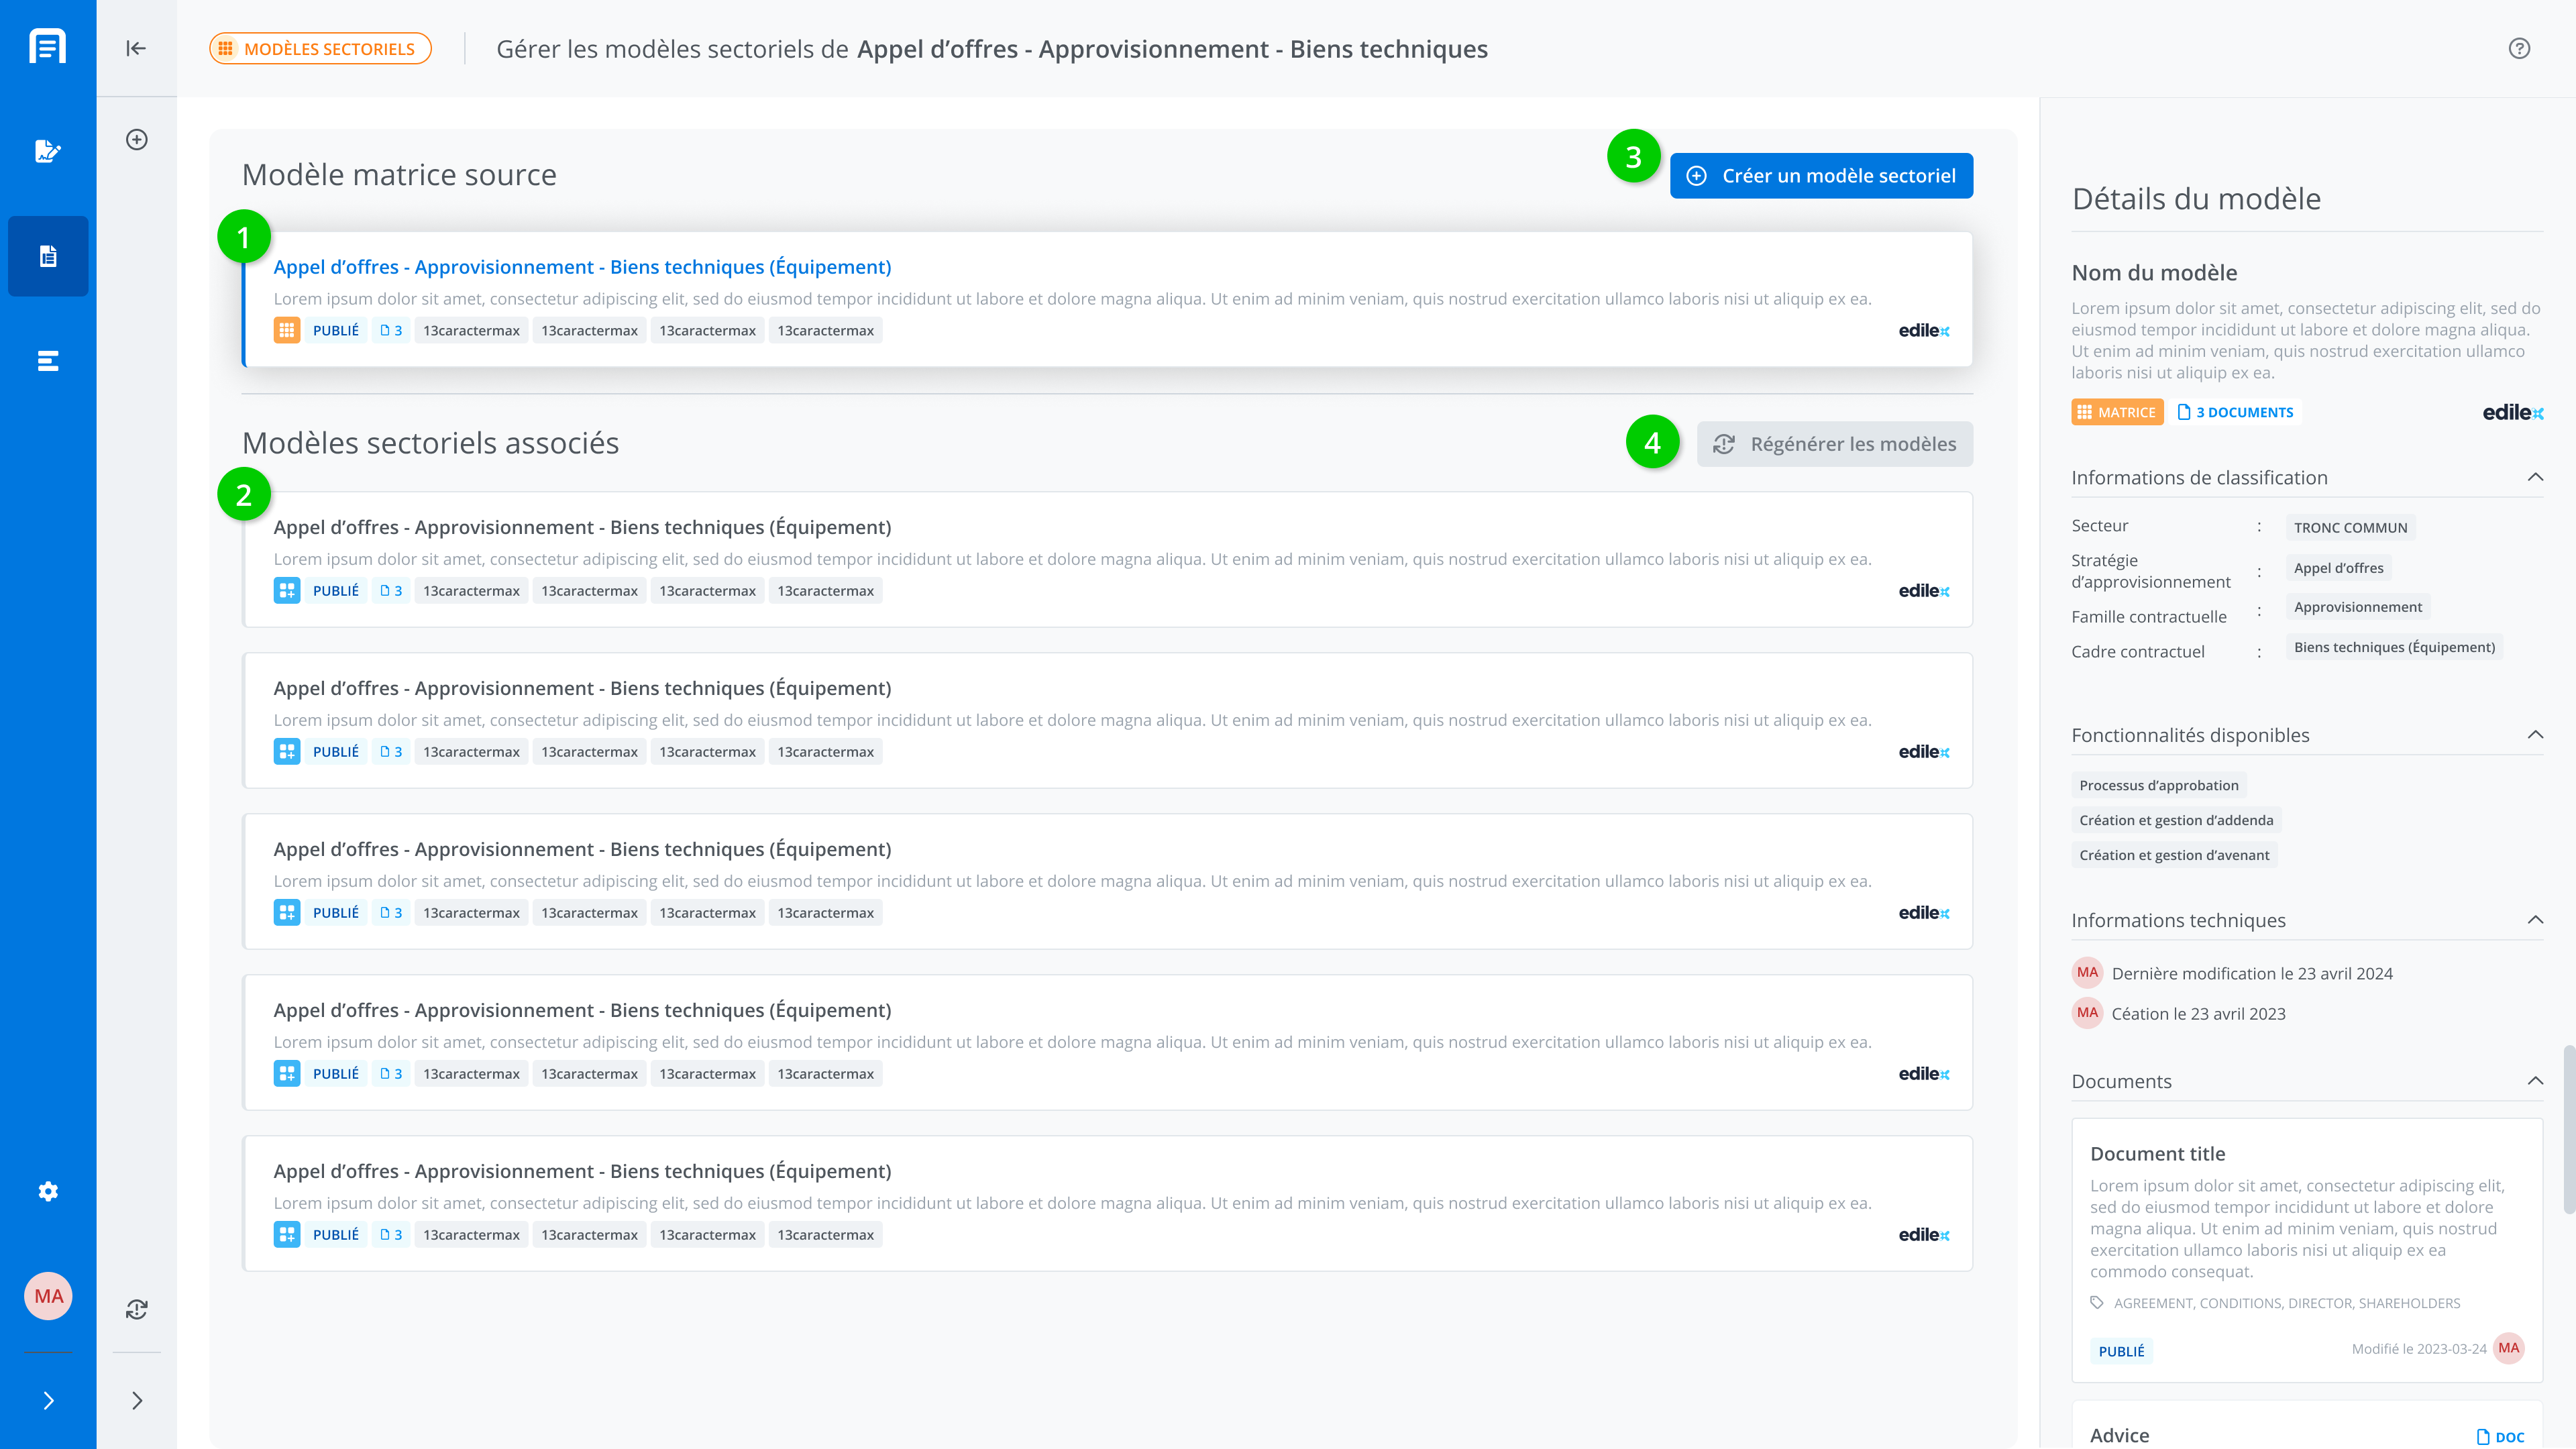Expand the blue main navigation chevron
This screenshot has height=1449, width=2576.
(x=48, y=1400)
